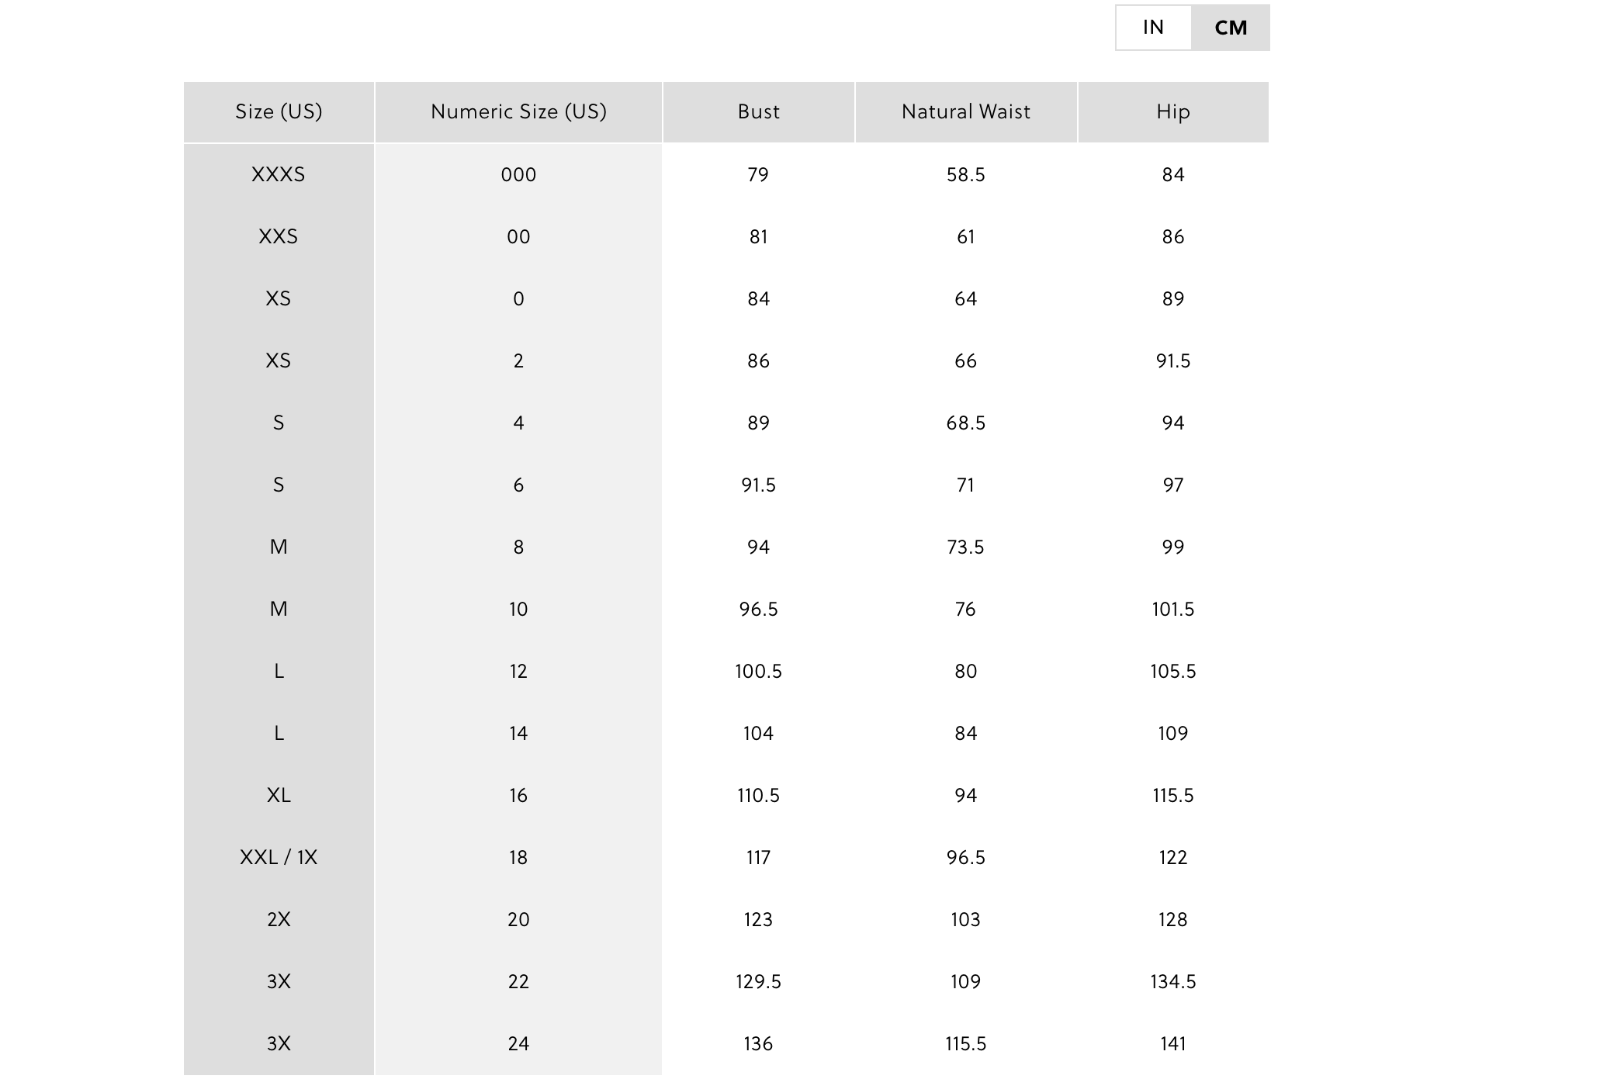Switch units to IN
The image size is (1600, 1081).
pyautogui.click(x=1153, y=27)
